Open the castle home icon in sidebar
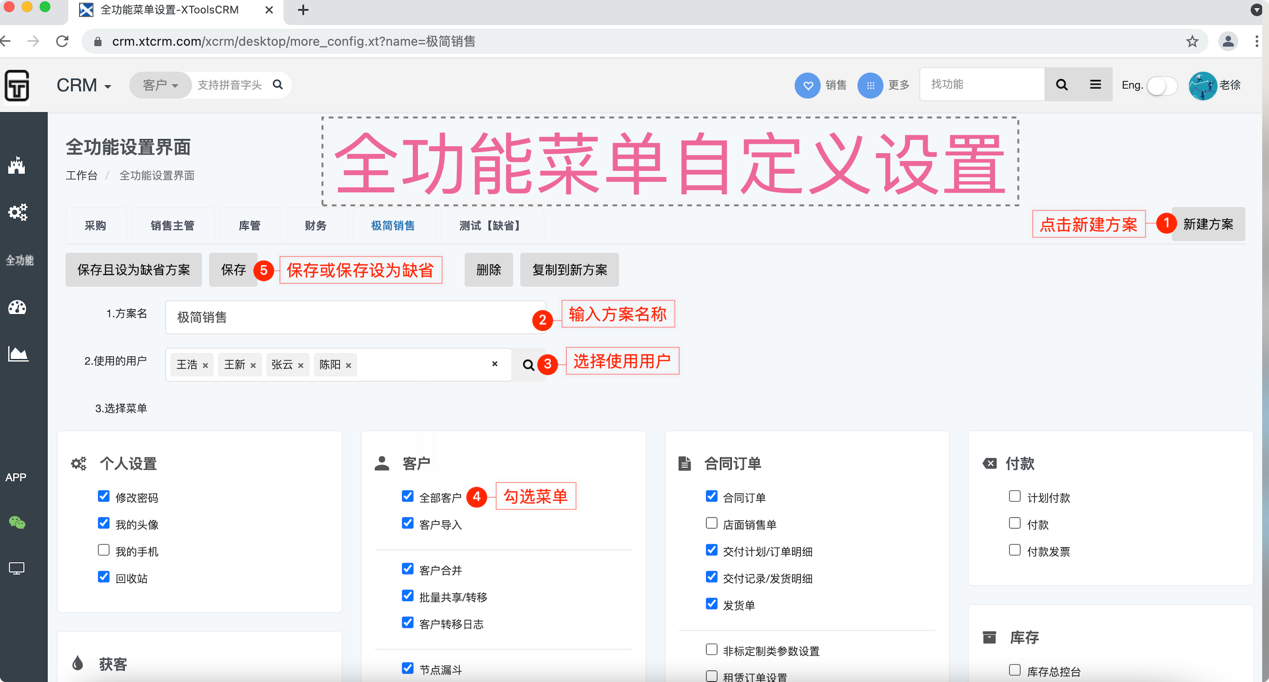 click(x=17, y=165)
